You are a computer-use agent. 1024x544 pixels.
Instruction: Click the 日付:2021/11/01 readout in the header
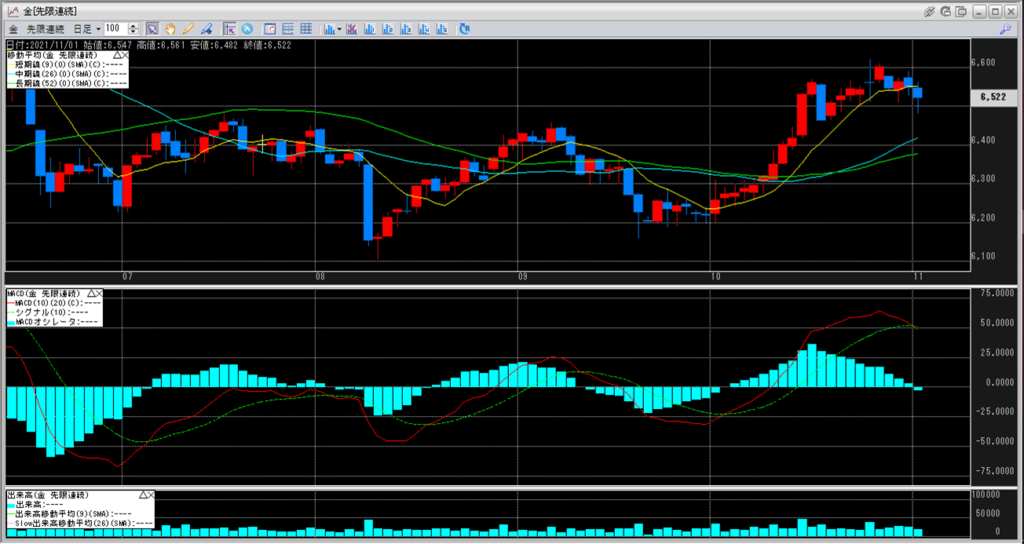pyautogui.click(x=43, y=45)
